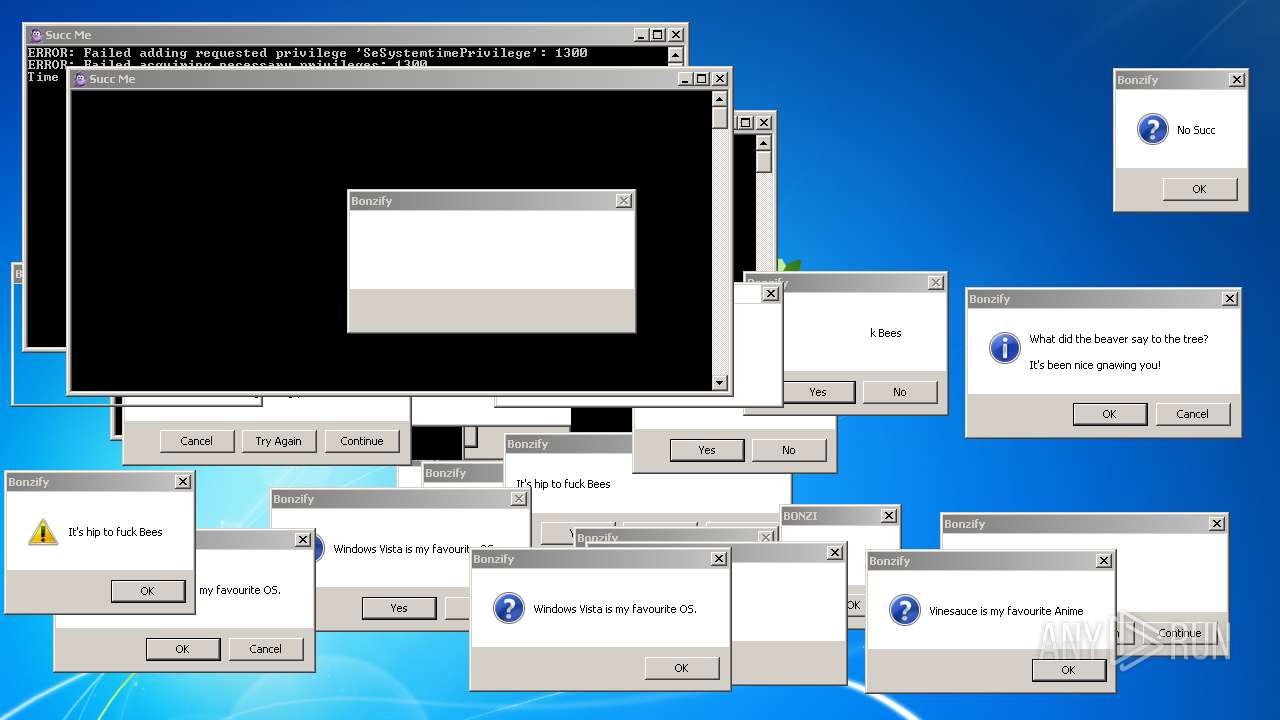
Task: Click the question mark icon in No Succ dialog
Action: [x=1152, y=129]
